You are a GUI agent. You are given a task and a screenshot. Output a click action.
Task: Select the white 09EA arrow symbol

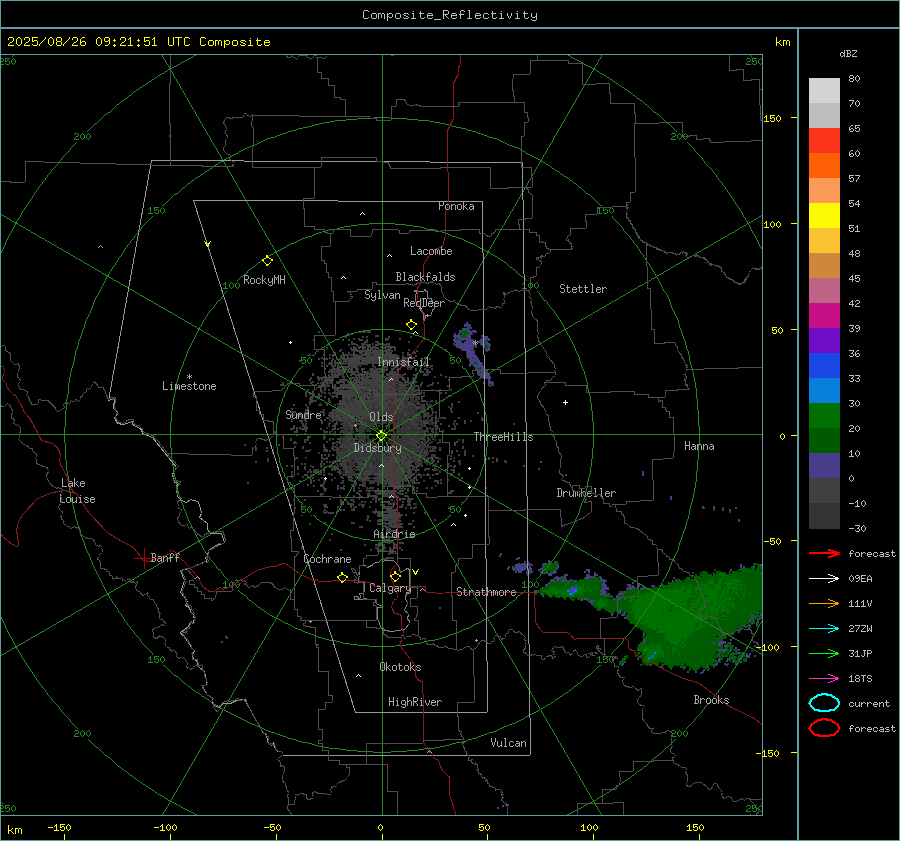[x=824, y=579]
